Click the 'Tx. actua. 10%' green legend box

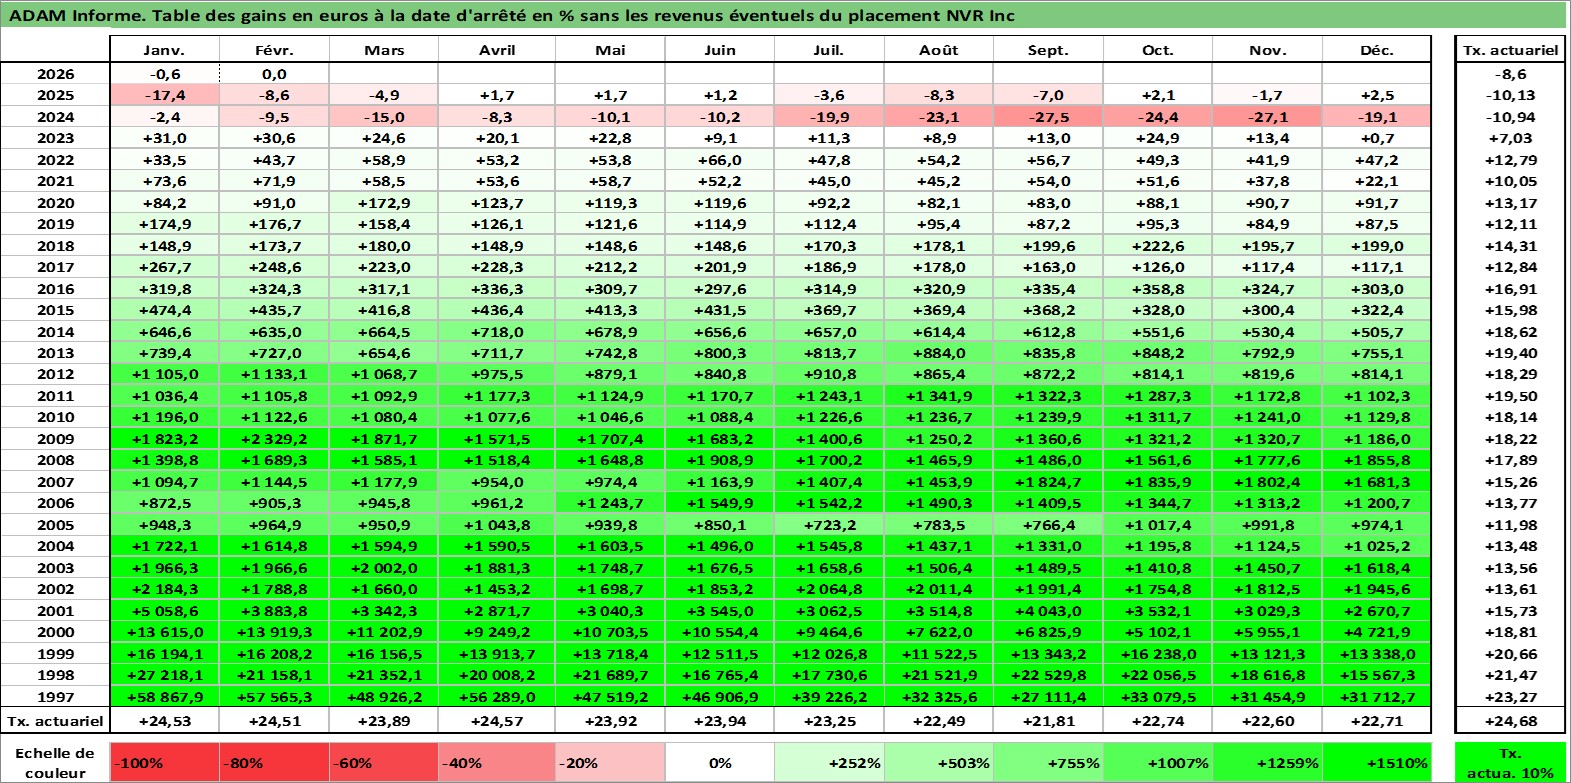(1511, 762)
